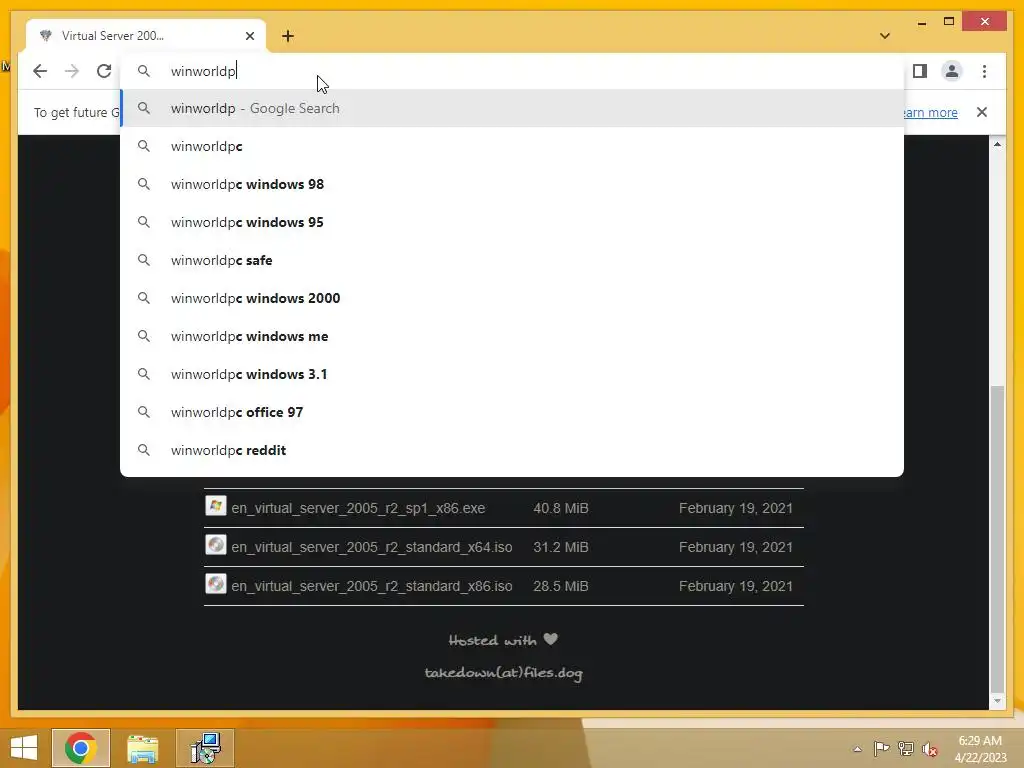Click the disc icon for standard_x86.iso
This screenshot has height=768, width=1024.
216,583
